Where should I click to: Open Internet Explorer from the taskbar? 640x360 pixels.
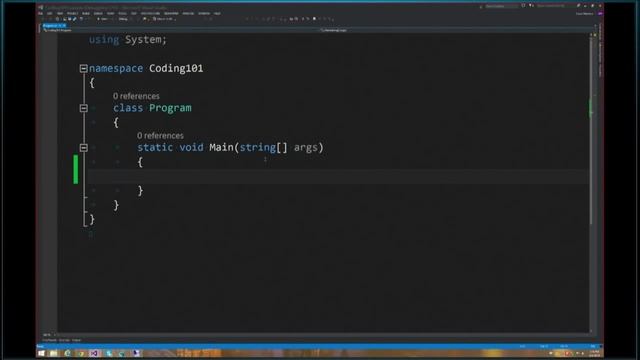point(67,353)
